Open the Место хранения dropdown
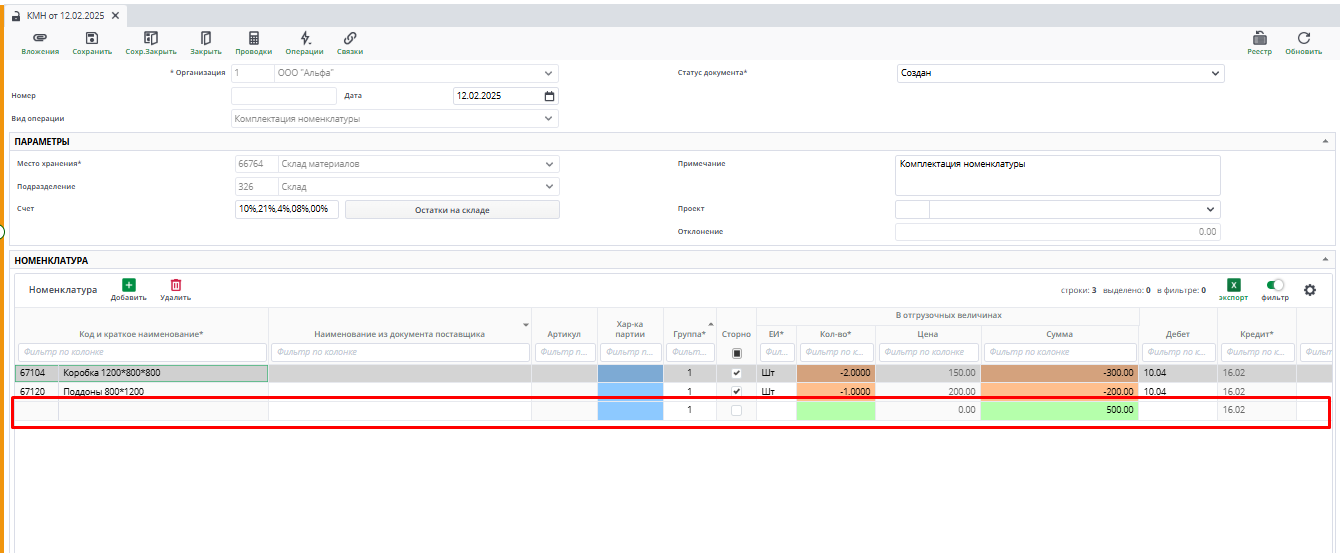 [549, 164]
